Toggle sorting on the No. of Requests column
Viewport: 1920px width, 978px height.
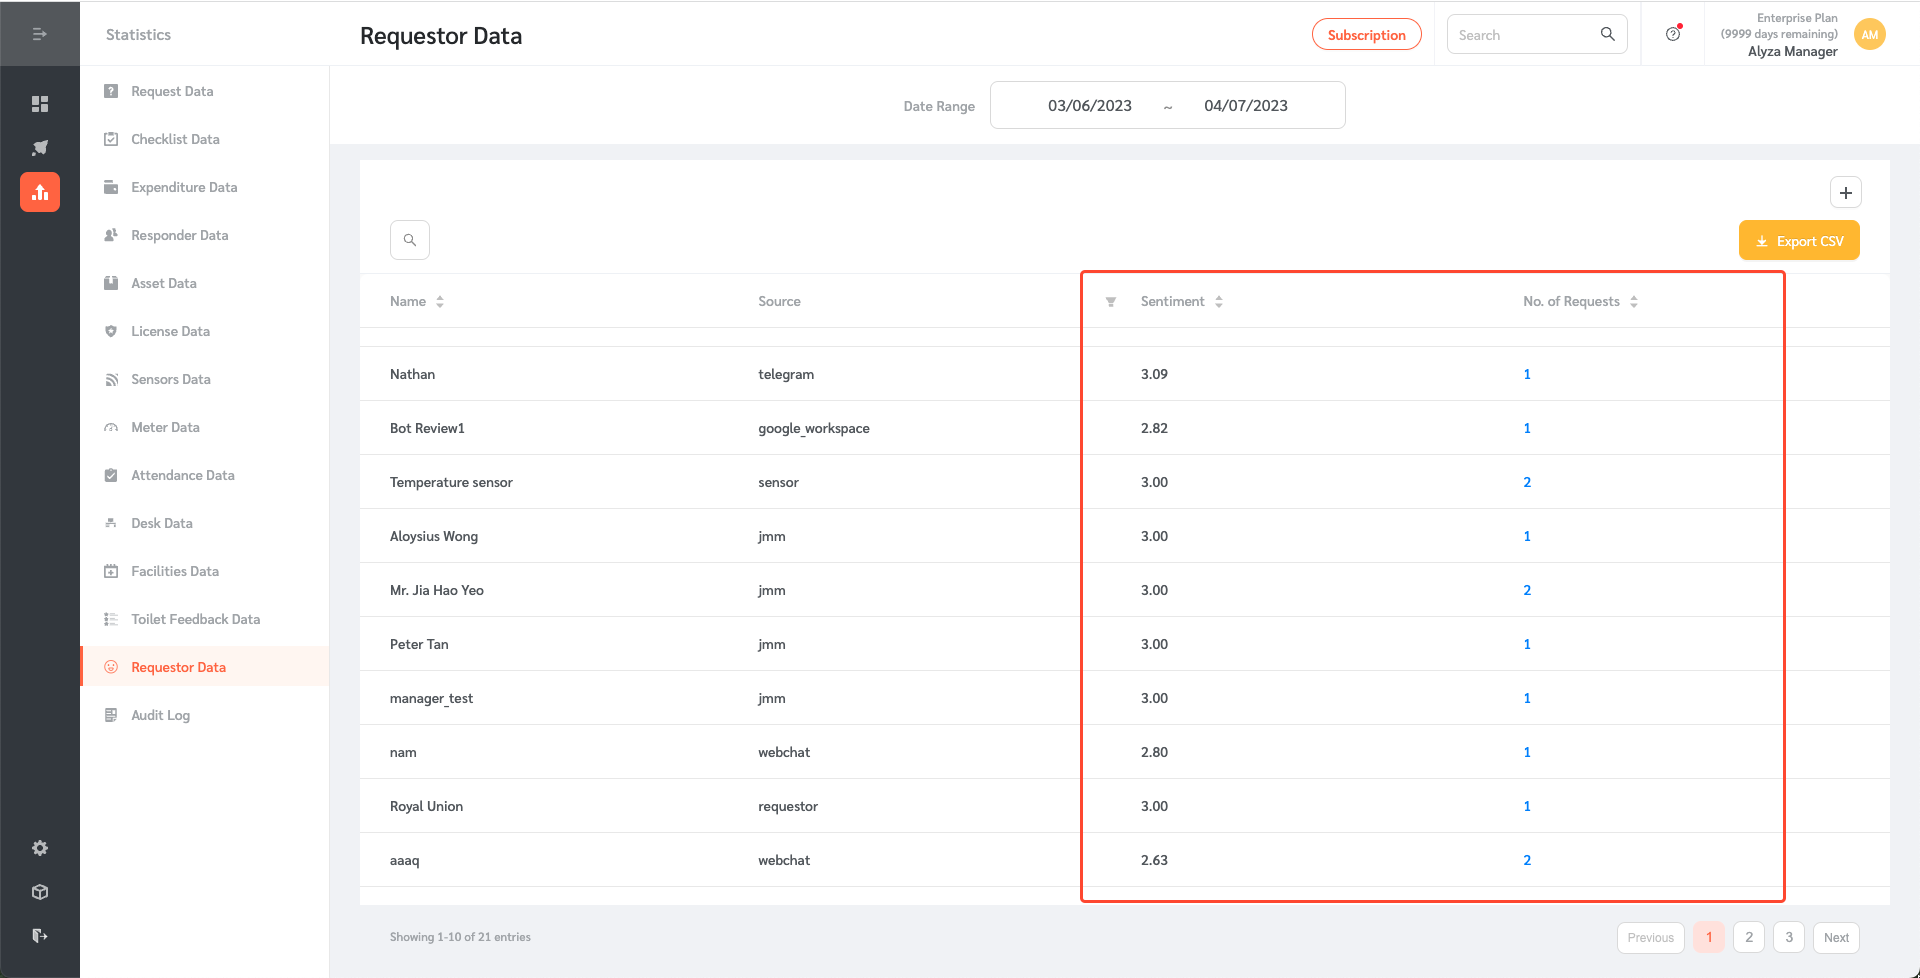pos(1635,301)
